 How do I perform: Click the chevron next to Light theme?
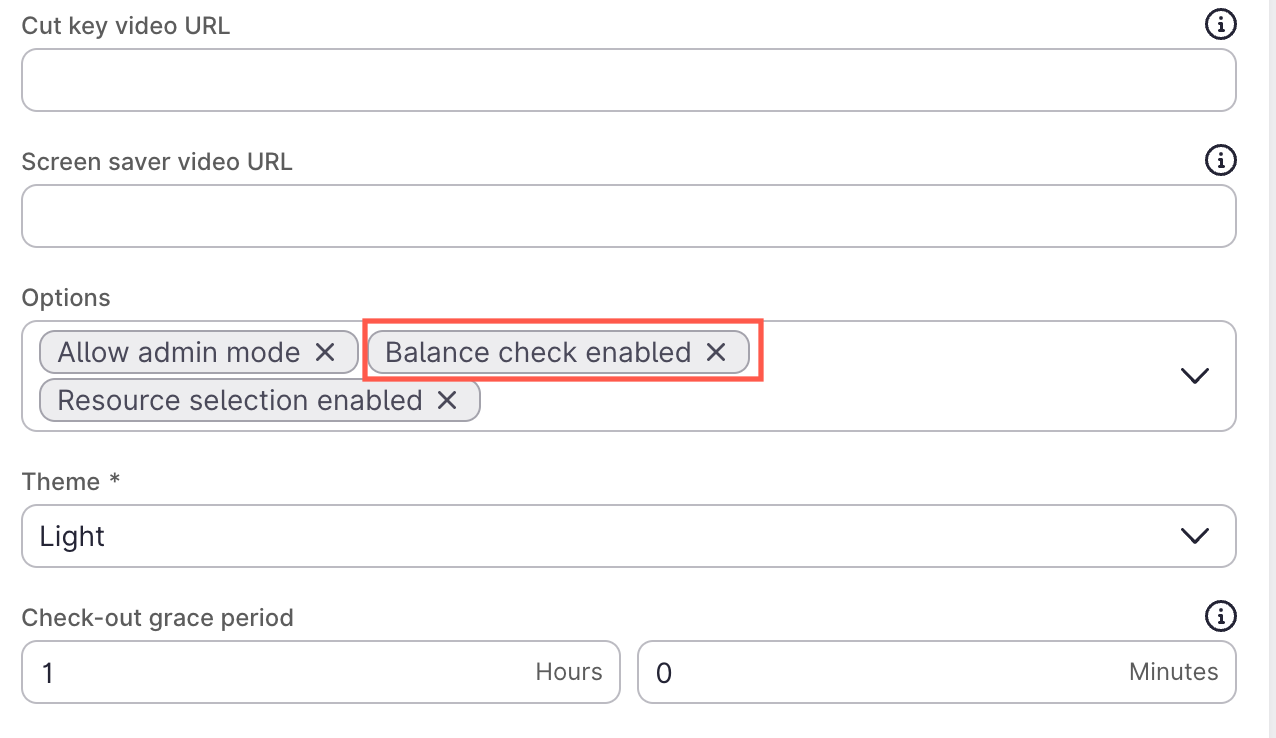tap(1194, 536)
